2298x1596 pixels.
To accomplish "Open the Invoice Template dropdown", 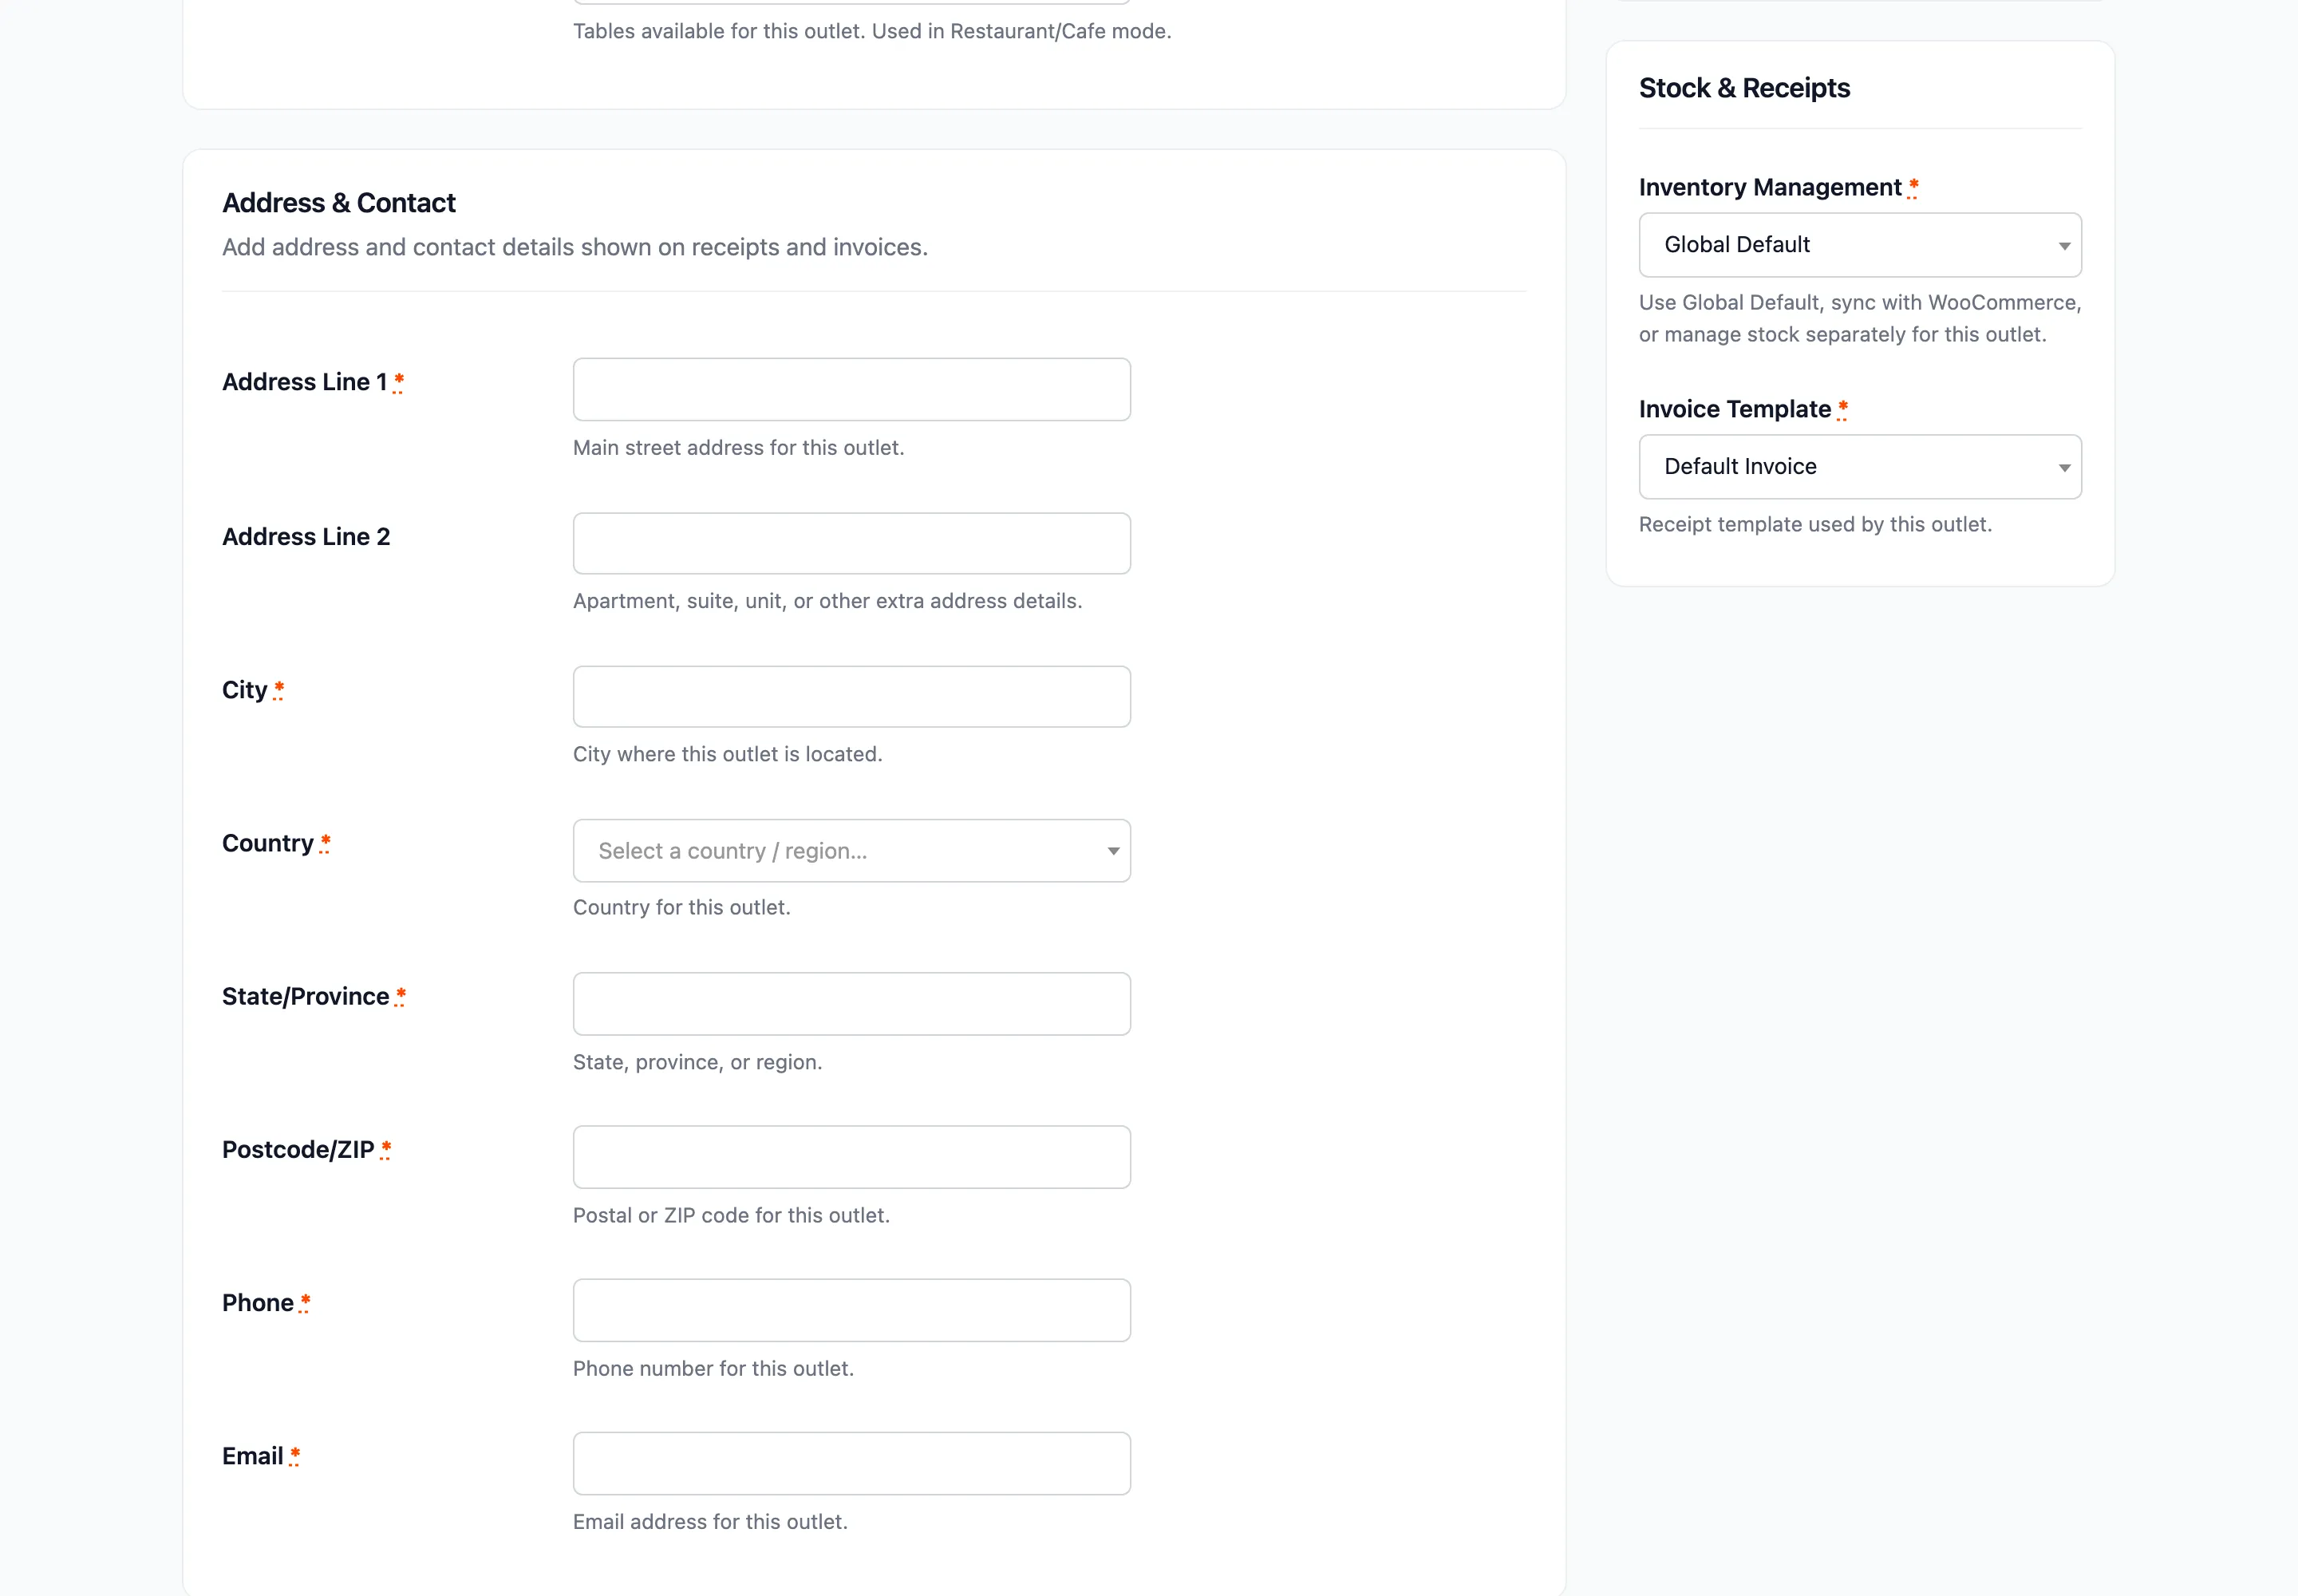I will pyautogui.click(x=1860, y=467).
